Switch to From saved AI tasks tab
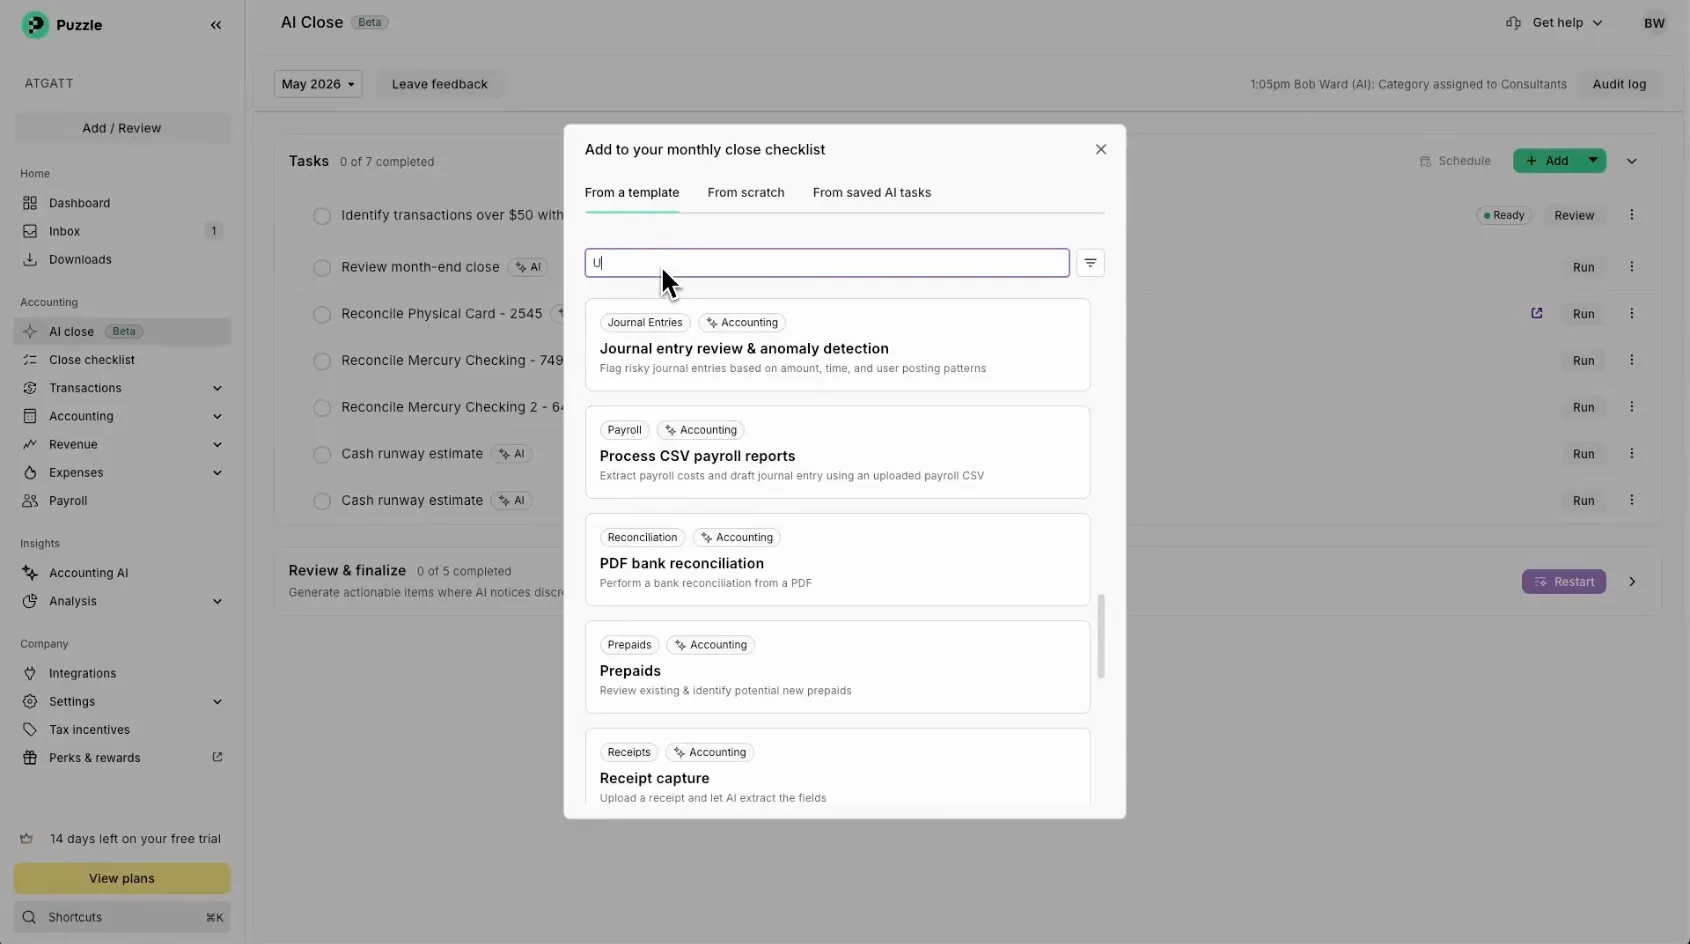The height and width of the screenshot is (944, 1690). tap(872, 193)
